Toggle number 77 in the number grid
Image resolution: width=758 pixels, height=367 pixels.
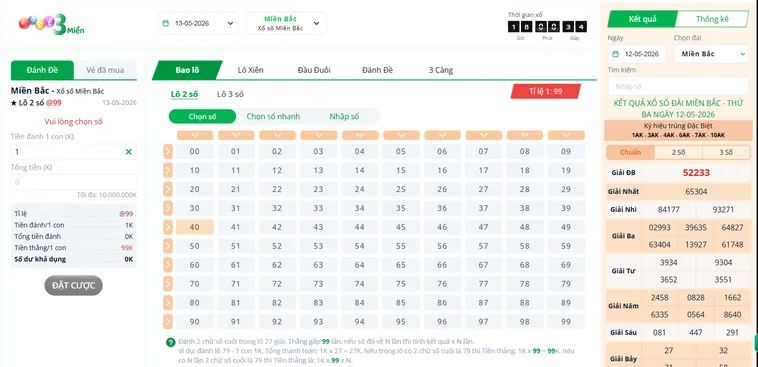tap(483, 284)
